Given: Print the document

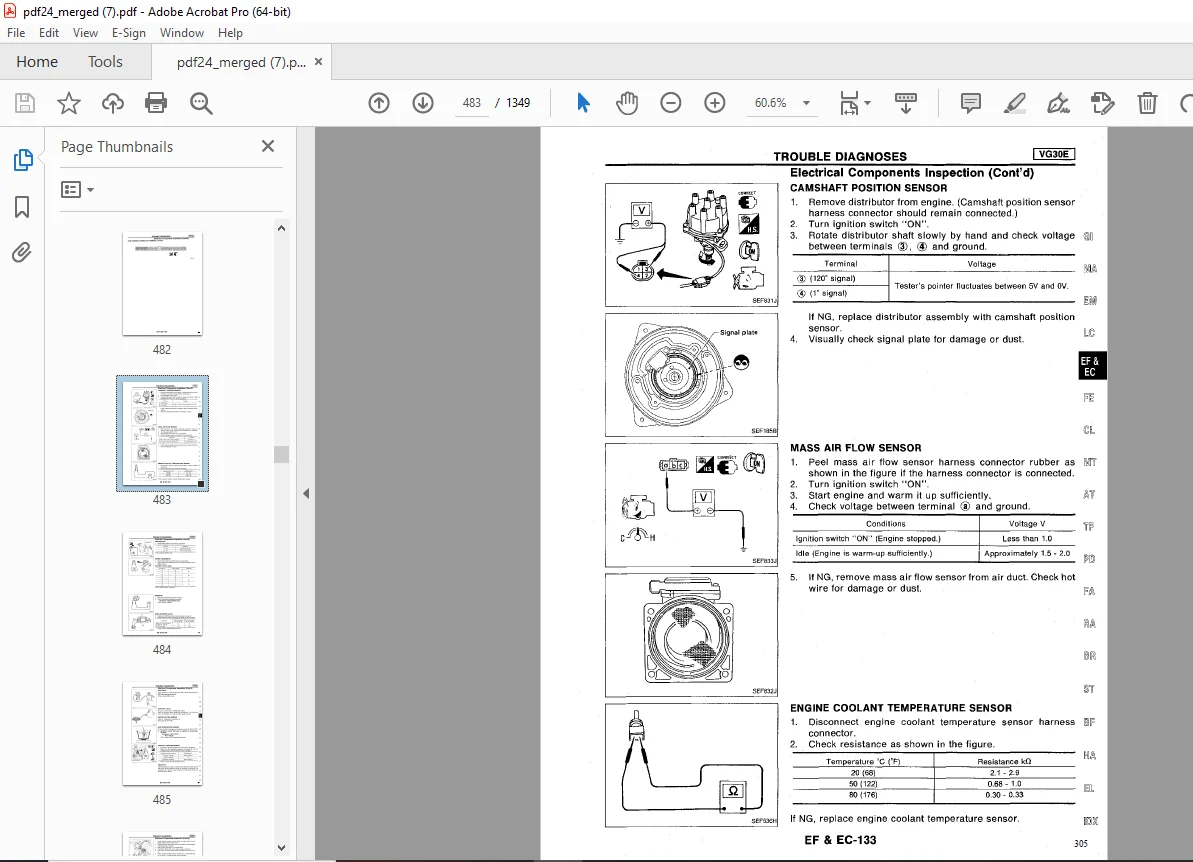Looking at the screenshot, I should click(156, 103).
